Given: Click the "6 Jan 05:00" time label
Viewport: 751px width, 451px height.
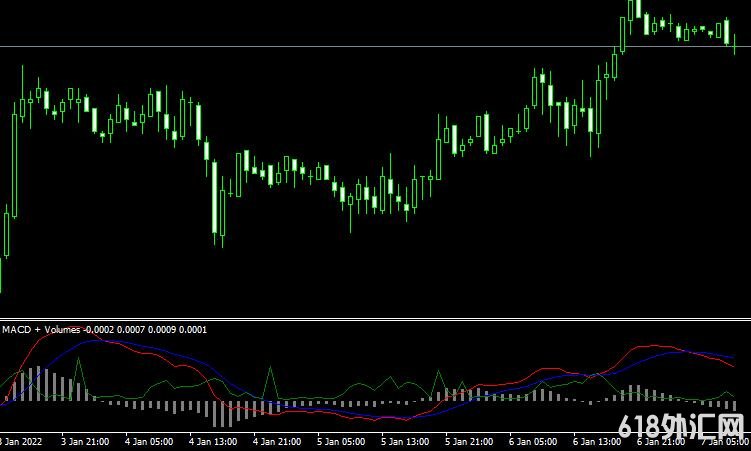Looking at the screenshot, I should (x=533, y=441).
